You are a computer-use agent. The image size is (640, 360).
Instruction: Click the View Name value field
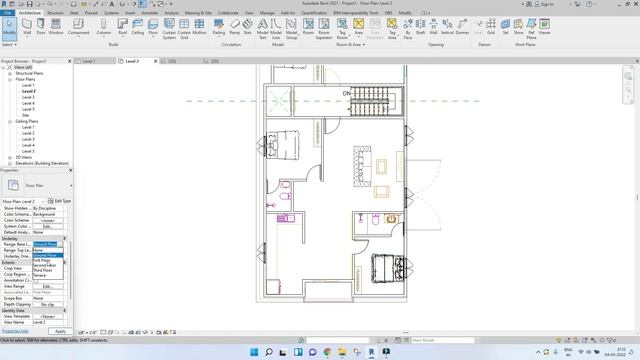click(48, 322)
